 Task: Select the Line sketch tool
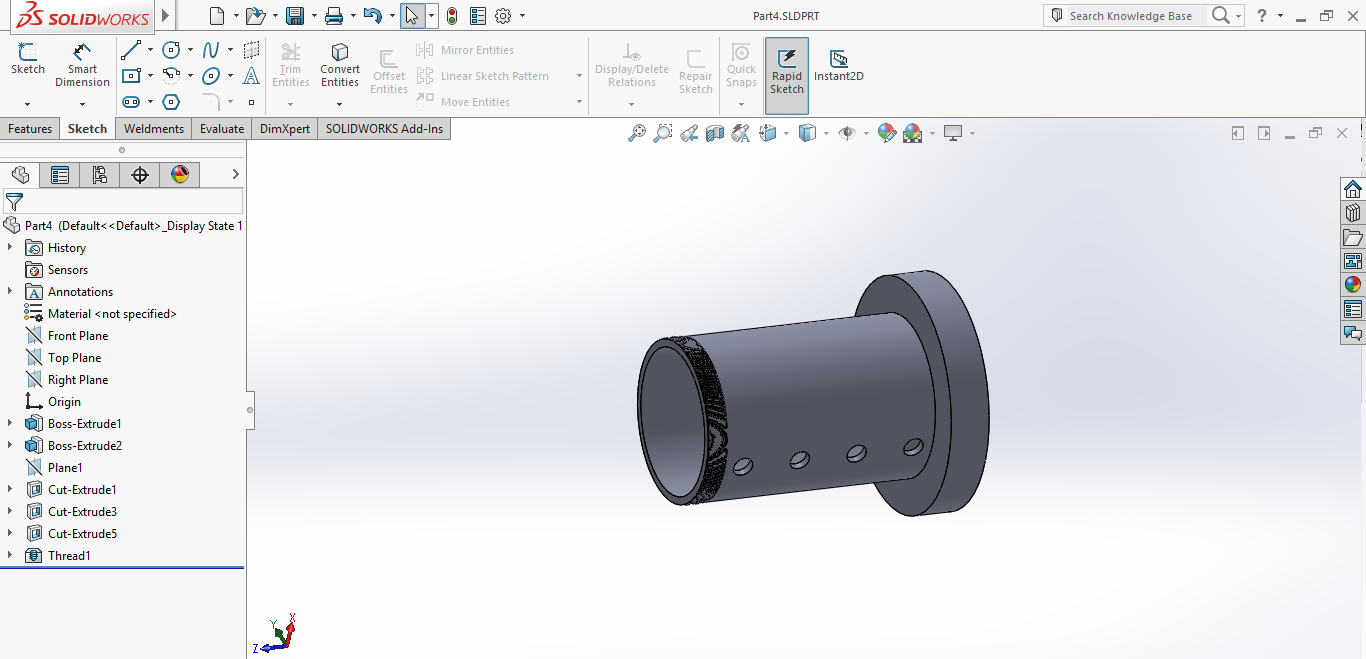[x=131, y=50]
